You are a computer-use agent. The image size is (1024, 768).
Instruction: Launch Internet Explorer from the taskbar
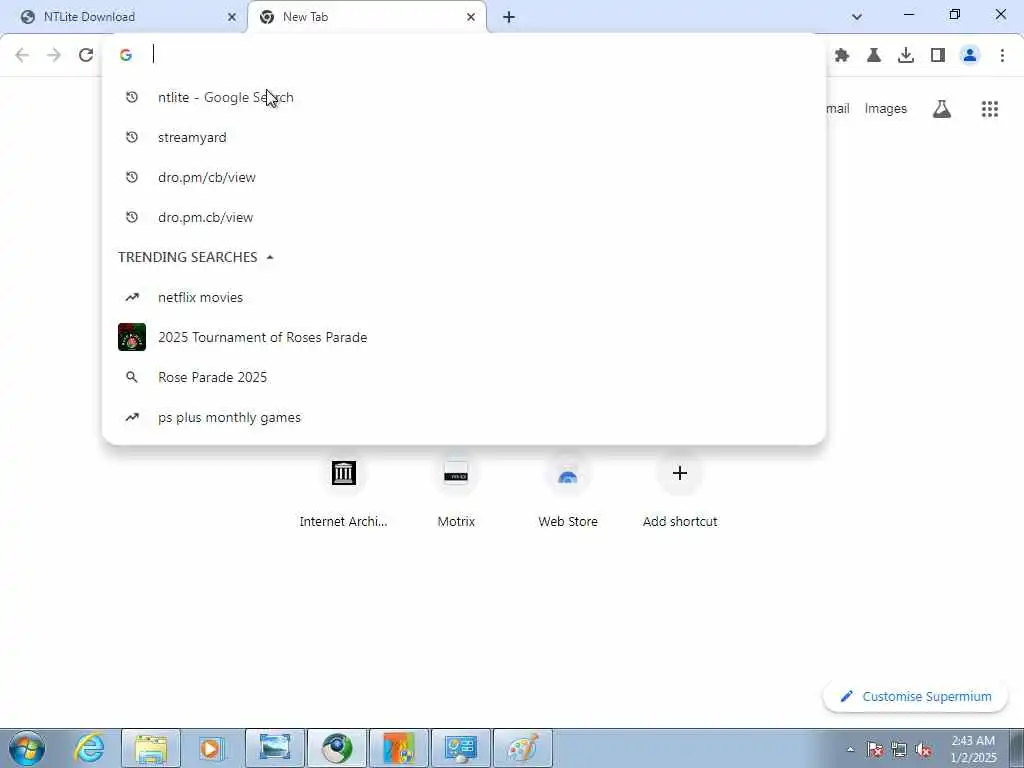(89, 748)
